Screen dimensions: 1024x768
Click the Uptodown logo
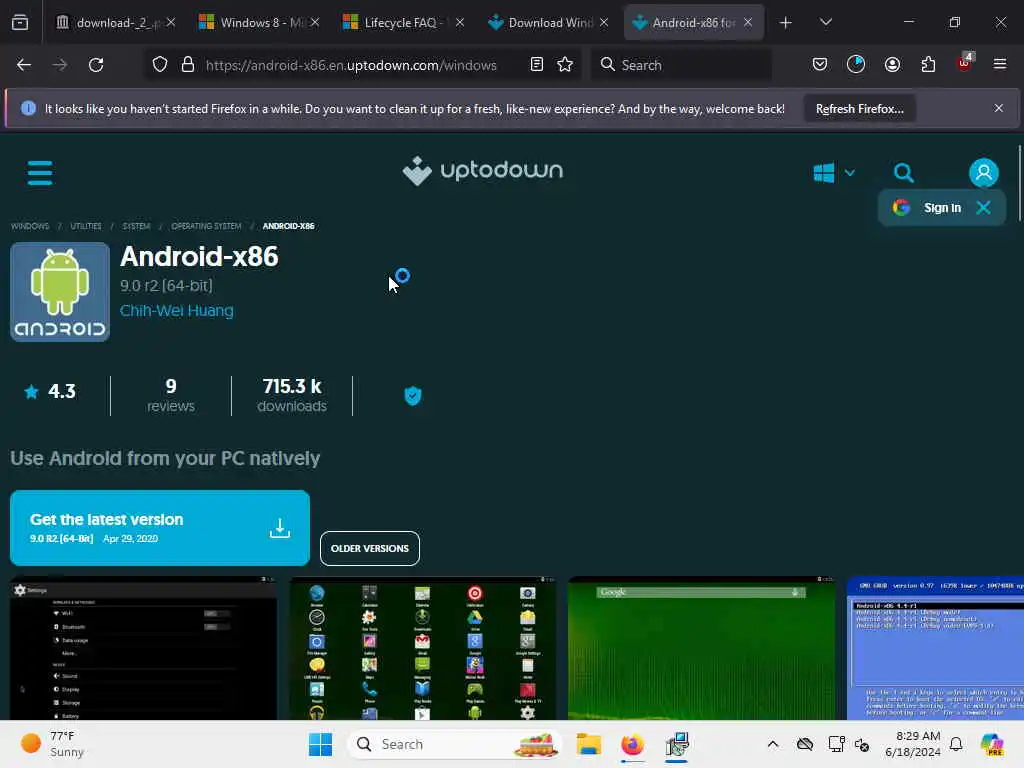(x=483, y=171)
